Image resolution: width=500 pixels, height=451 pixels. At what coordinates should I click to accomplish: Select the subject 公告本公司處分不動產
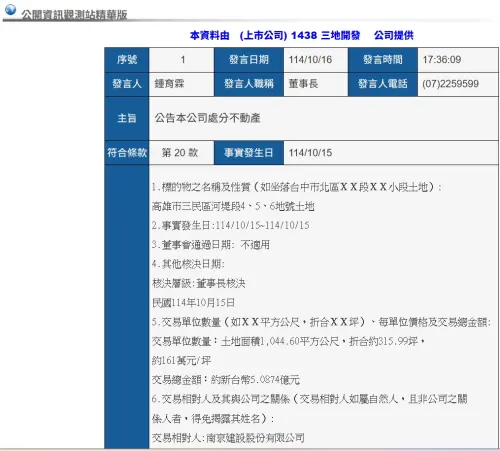[x=207, y=118]
